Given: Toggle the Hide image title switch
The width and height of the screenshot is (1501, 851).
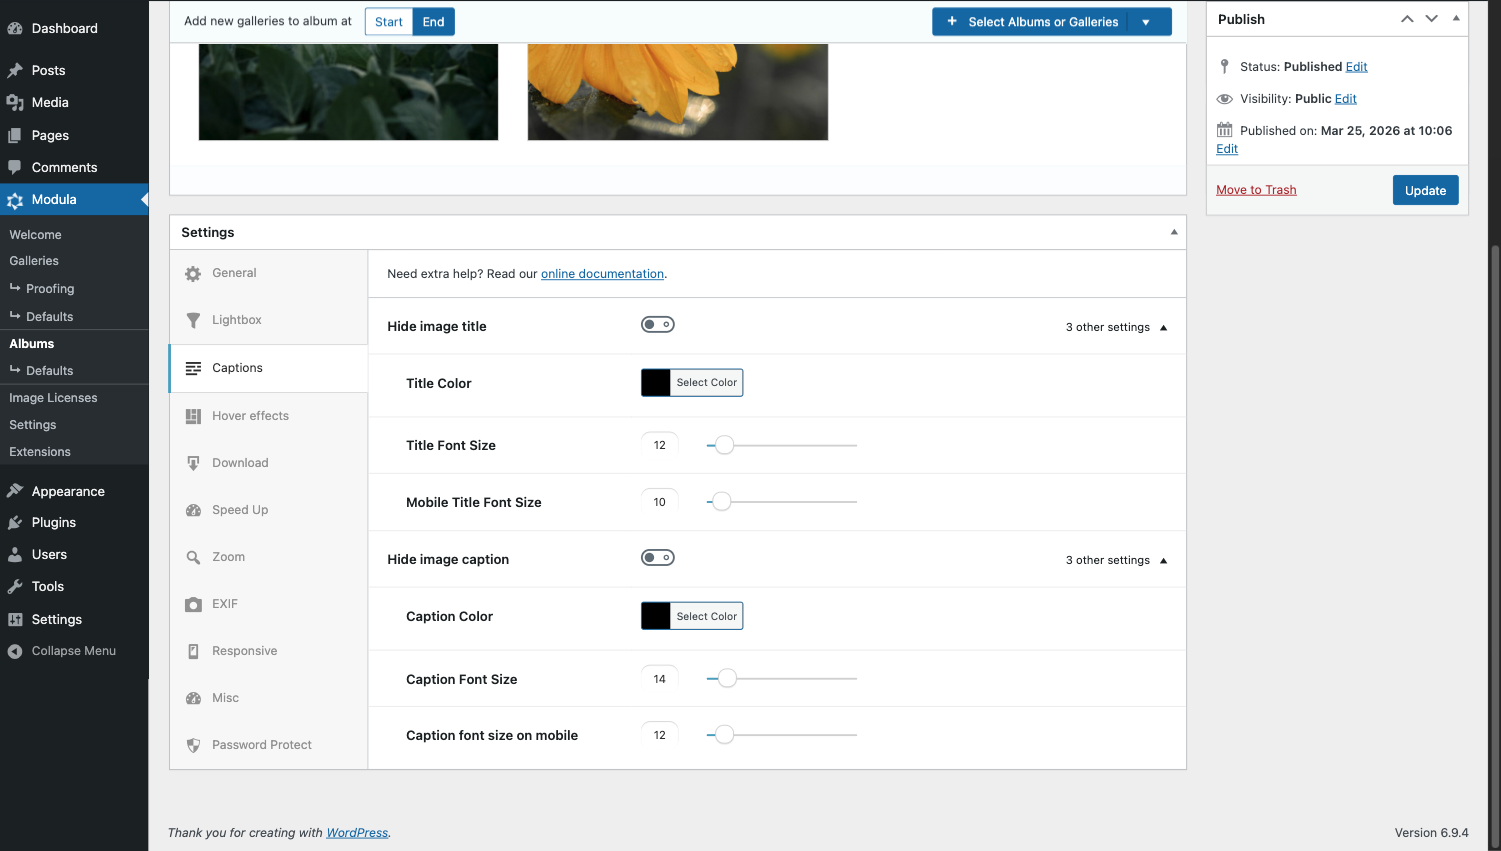Looking at the screenshot, I should point(658,325).
